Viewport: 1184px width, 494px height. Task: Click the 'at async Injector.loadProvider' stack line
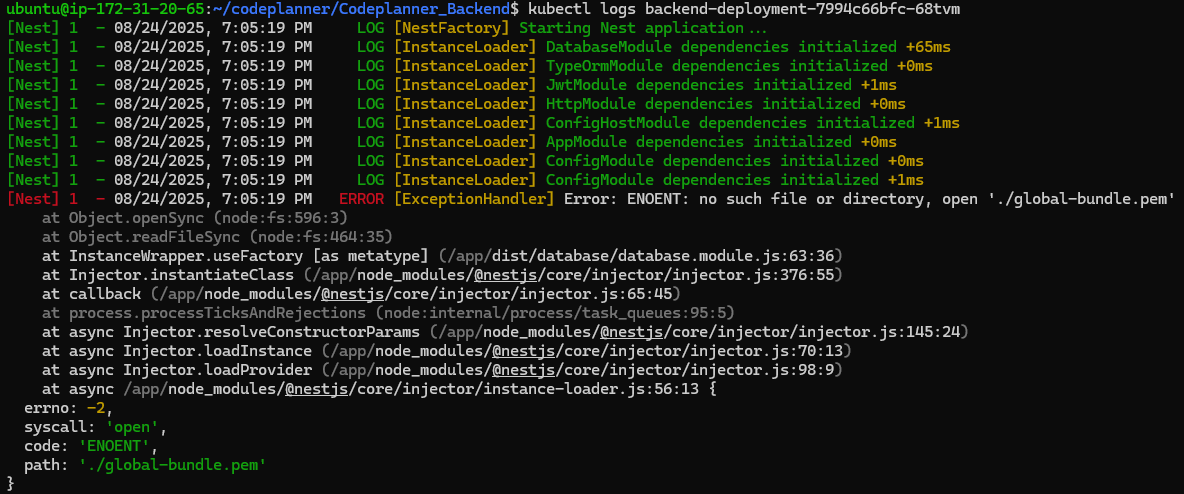442,369
